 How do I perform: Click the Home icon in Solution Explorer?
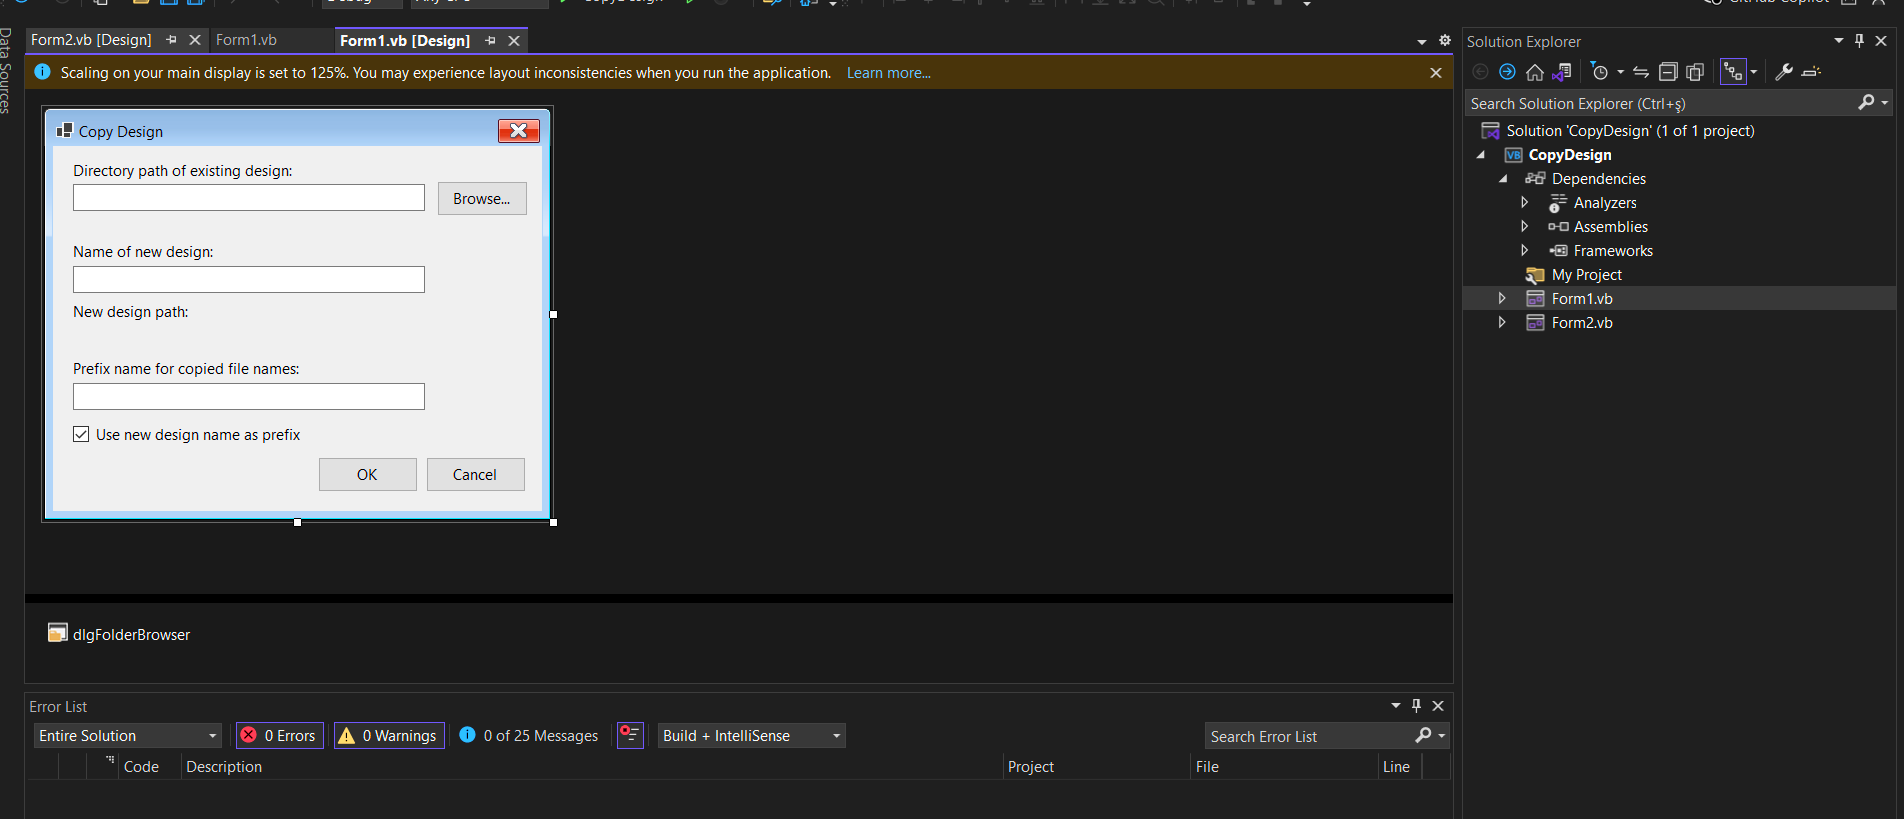pos(1534,72)
